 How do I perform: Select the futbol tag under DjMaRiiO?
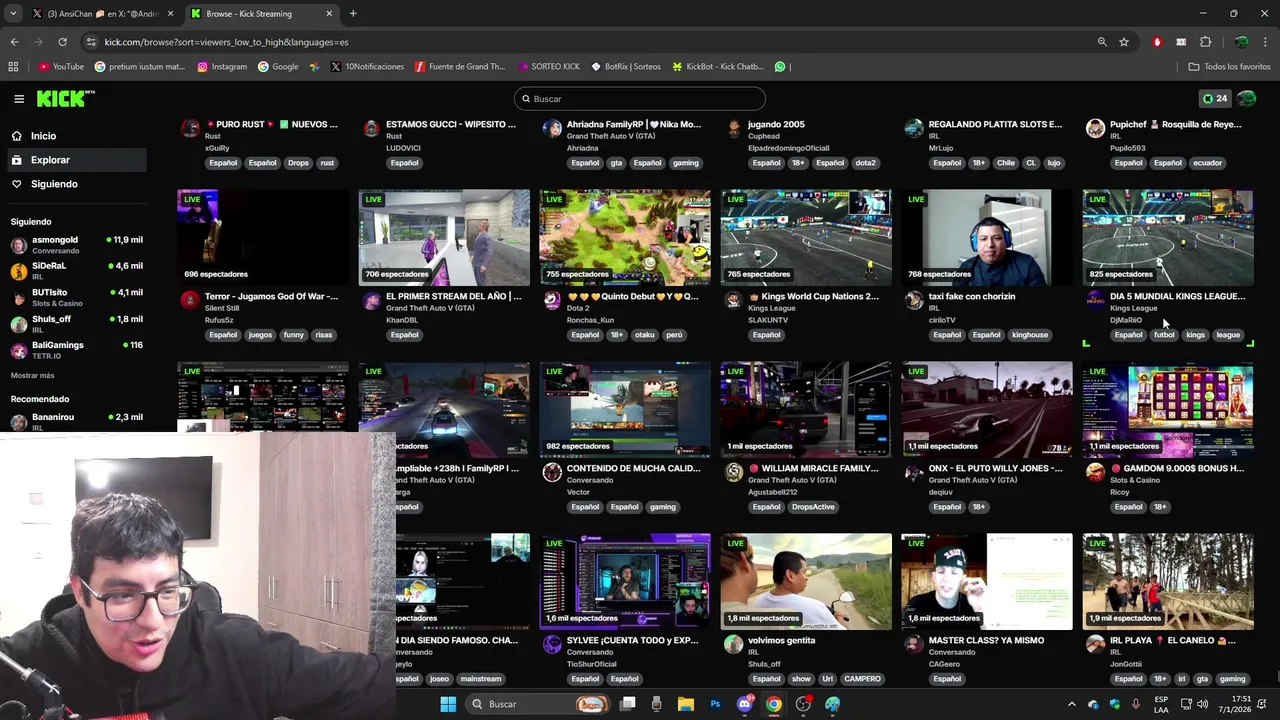click(x=1164, y=335)
